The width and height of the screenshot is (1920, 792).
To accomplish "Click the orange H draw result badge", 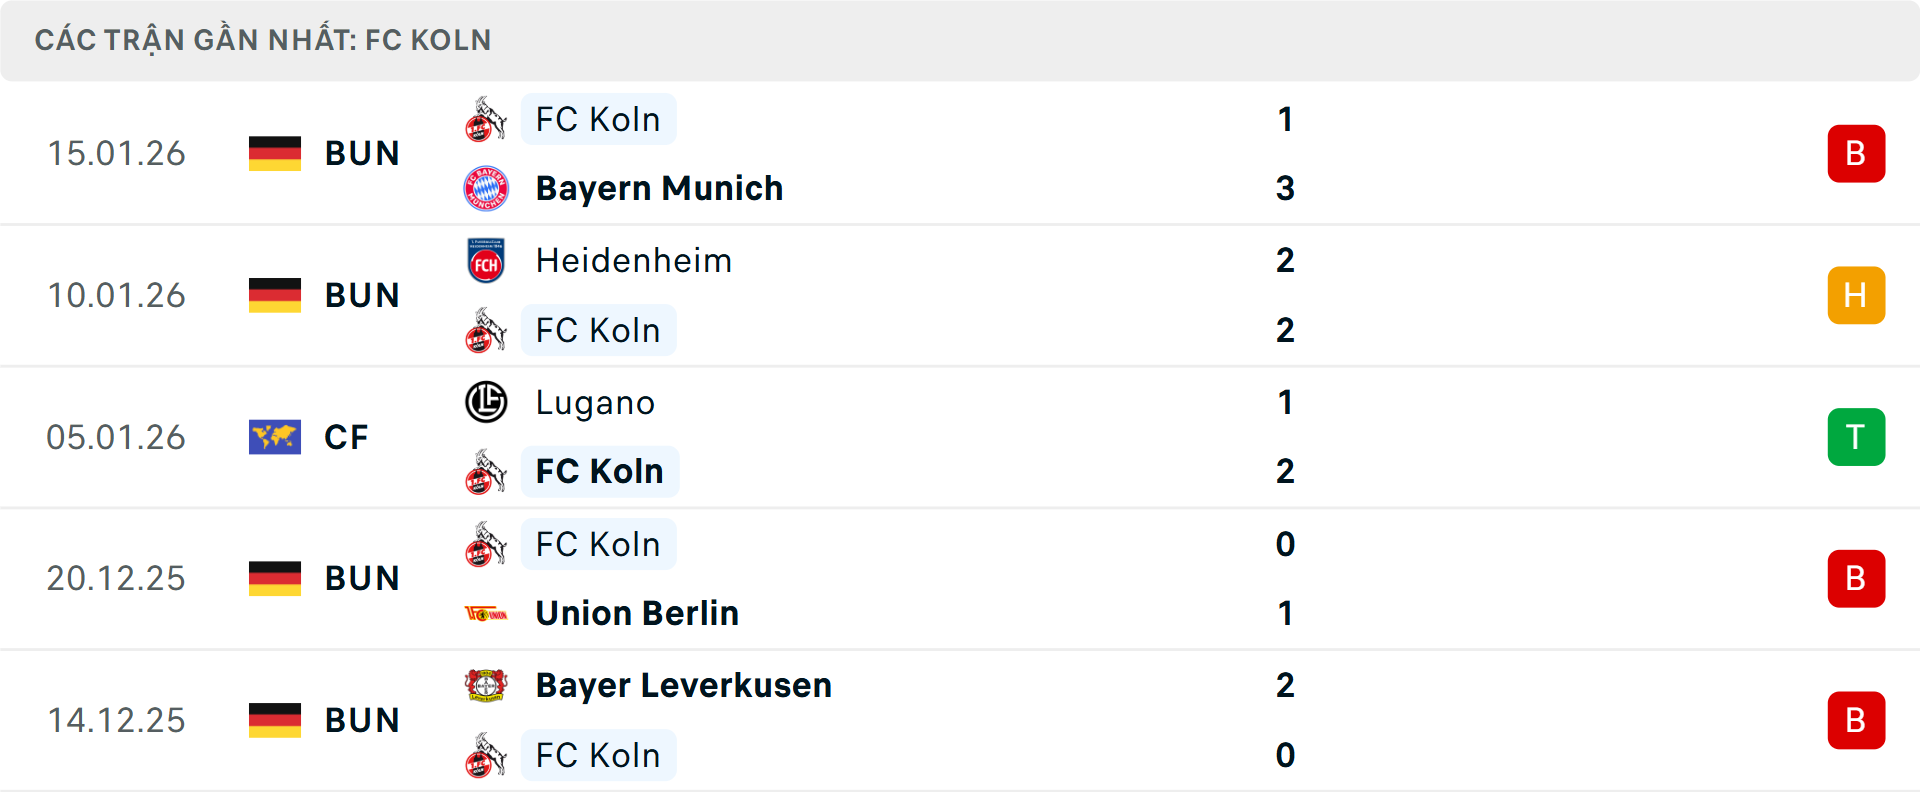I will [x=1856, y=295].
